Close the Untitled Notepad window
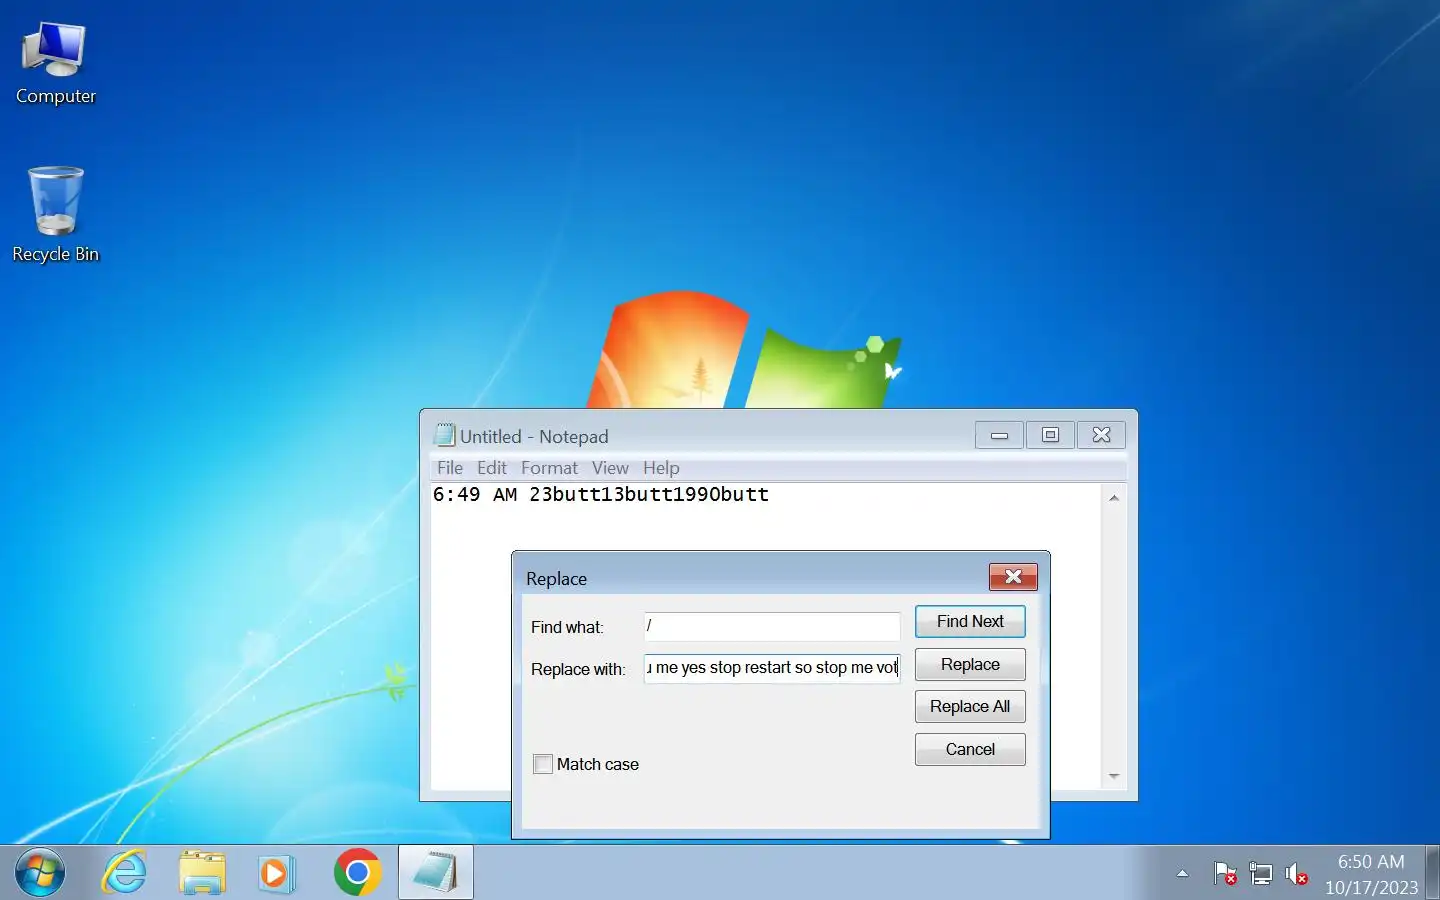The height and width of the screenshot is (900, 1440). pyautogui.click(x=1101, y=435)
